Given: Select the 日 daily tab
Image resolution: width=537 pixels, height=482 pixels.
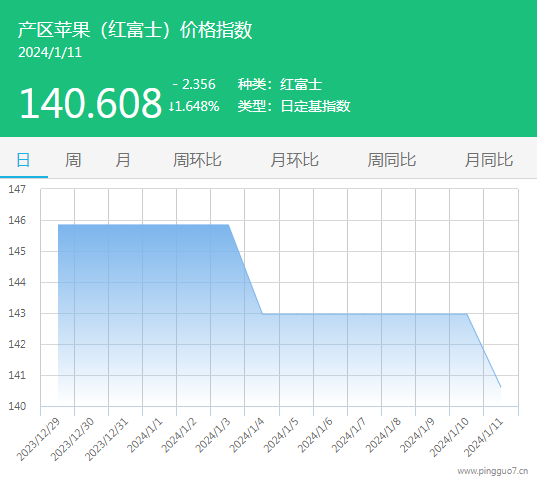Looking at the screenshot, I should (x=23, y=160).
